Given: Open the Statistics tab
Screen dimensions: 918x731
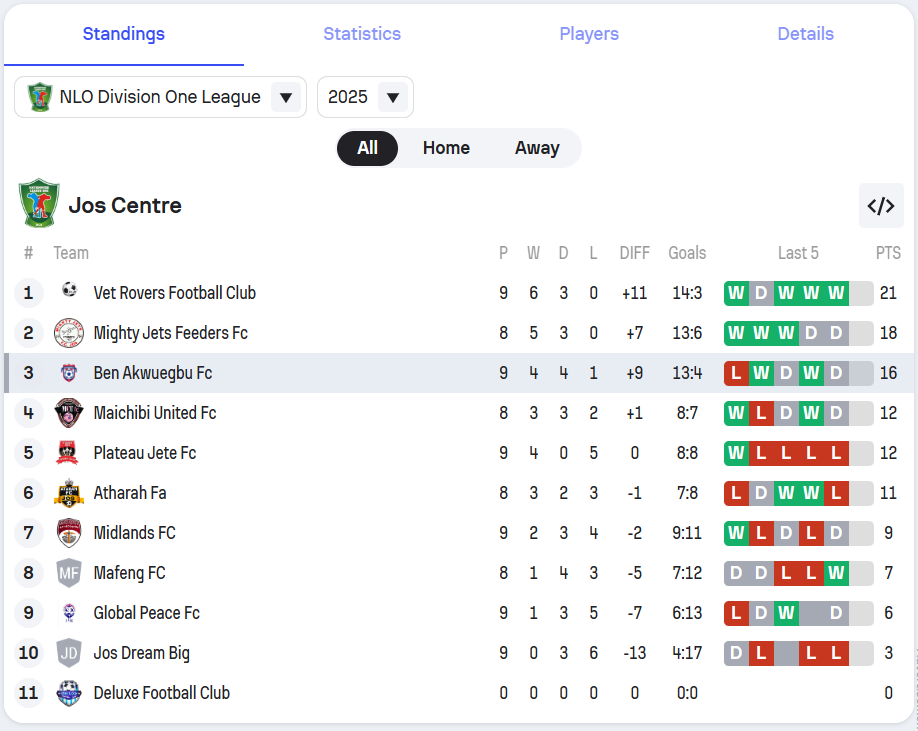Looking at the screenshot, I should point(362,34).
